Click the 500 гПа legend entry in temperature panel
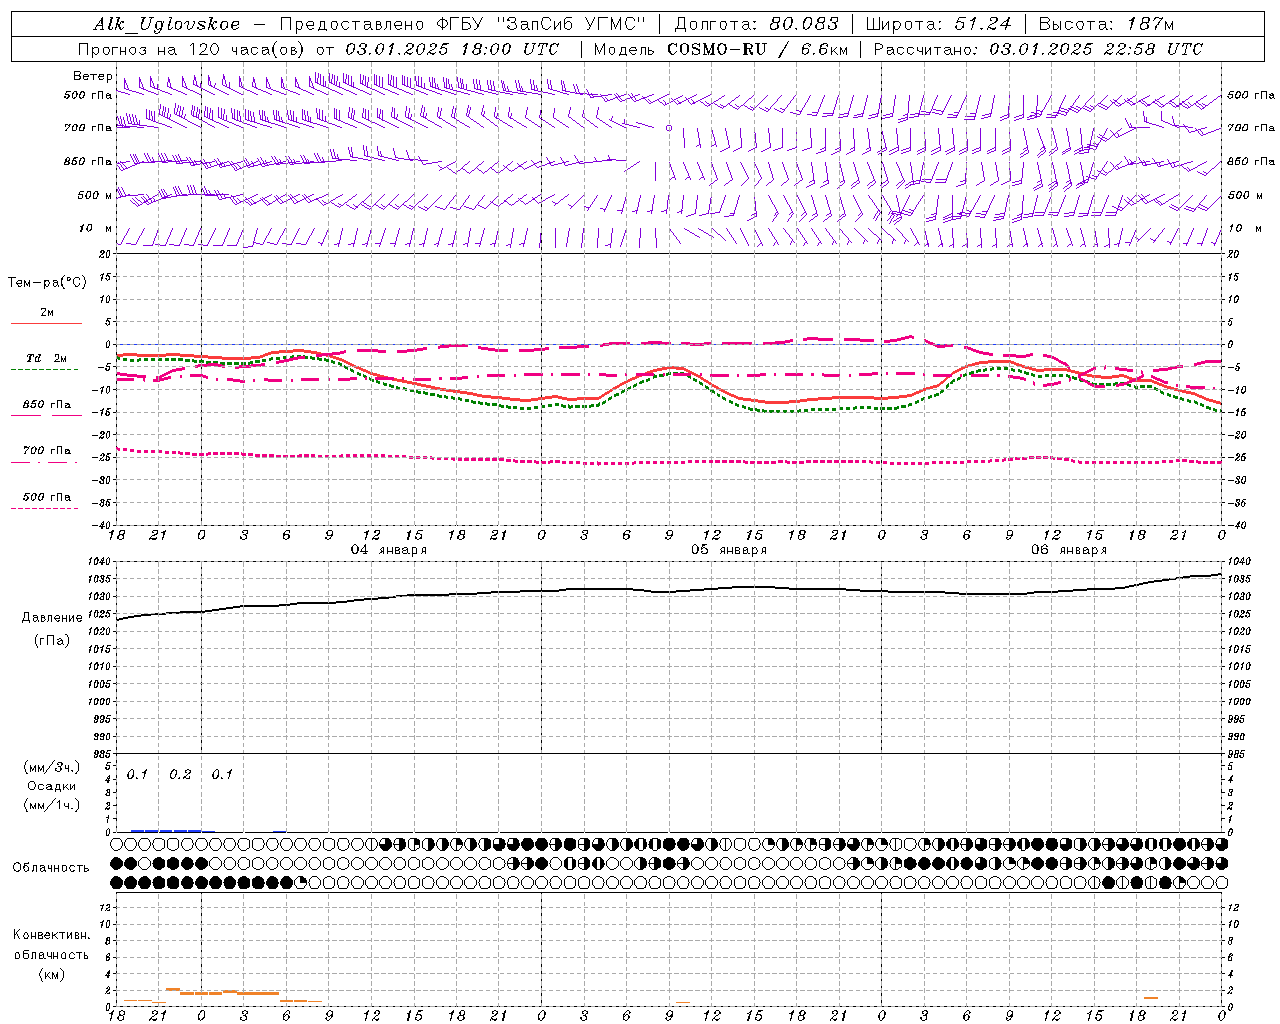 [x=47, y=497]
